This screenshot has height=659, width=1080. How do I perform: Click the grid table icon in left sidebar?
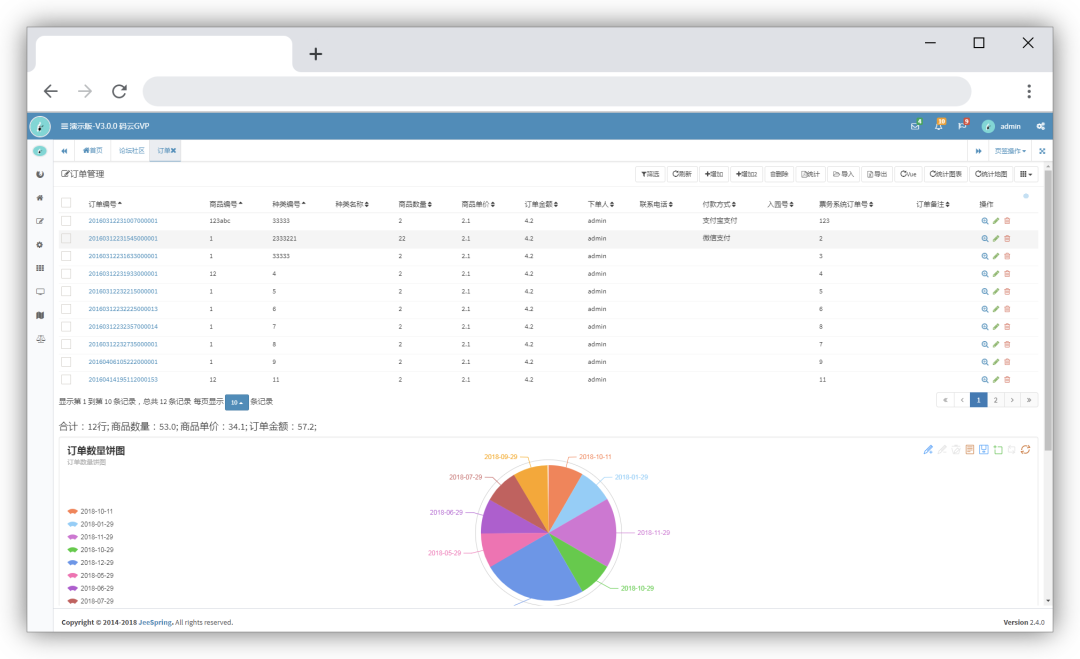tap(40, 268)
